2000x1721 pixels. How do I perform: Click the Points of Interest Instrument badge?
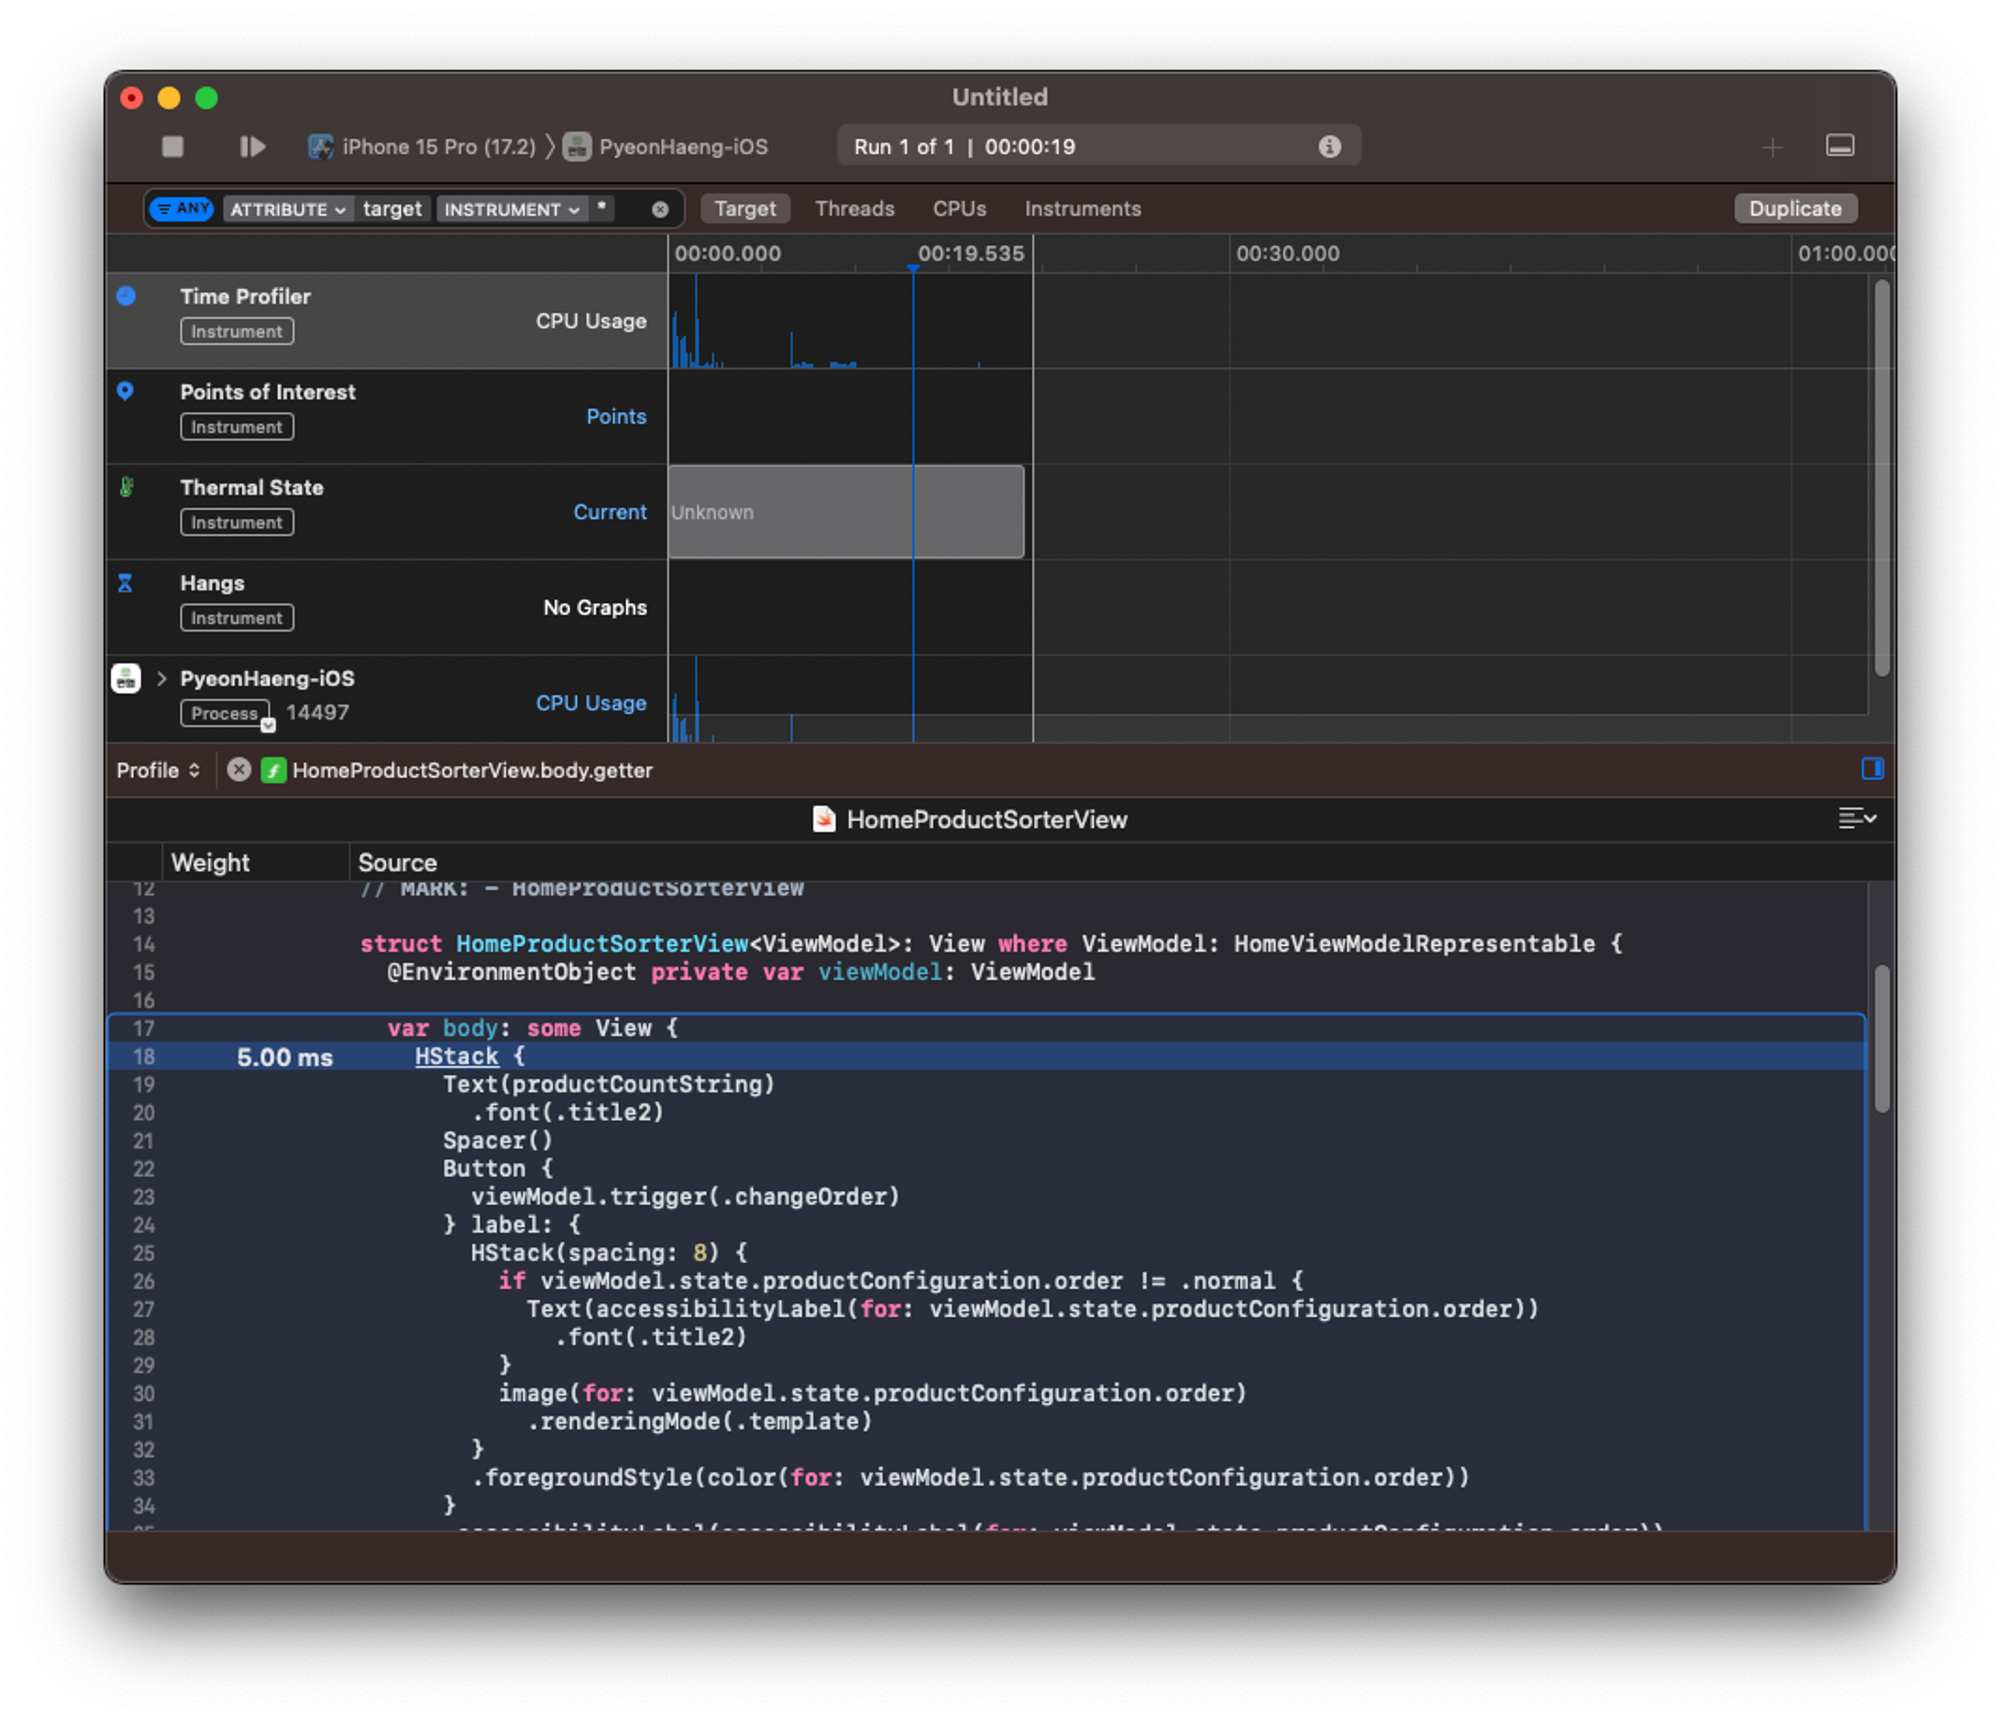coord(237,427)
